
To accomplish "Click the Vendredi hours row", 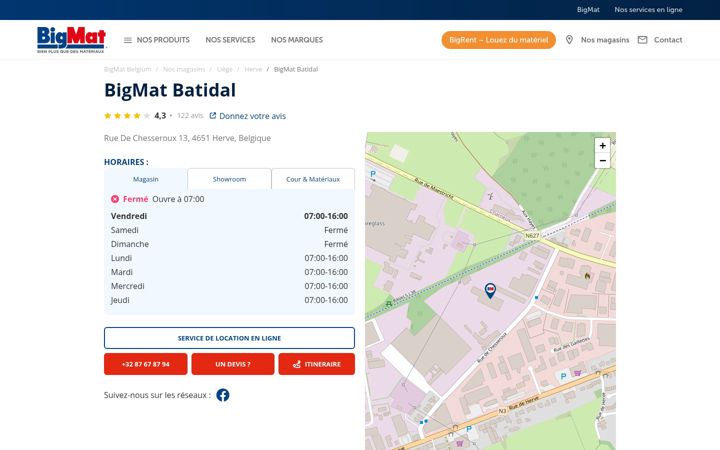I will (x=229, y=216).
